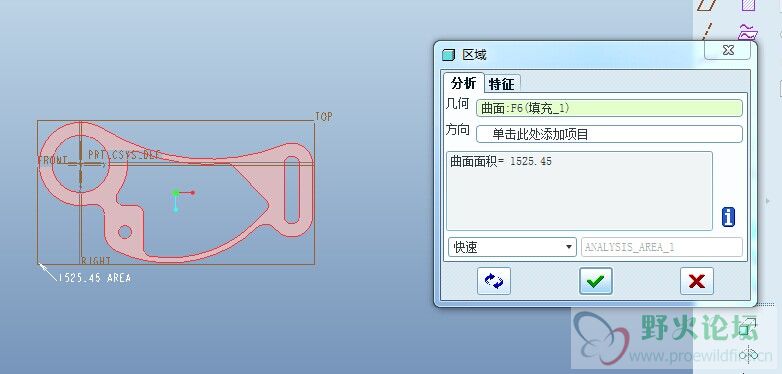Select the datum axis dashed-line tool
The height and width of the screenshot is (374, 782).
pos(706,31)
